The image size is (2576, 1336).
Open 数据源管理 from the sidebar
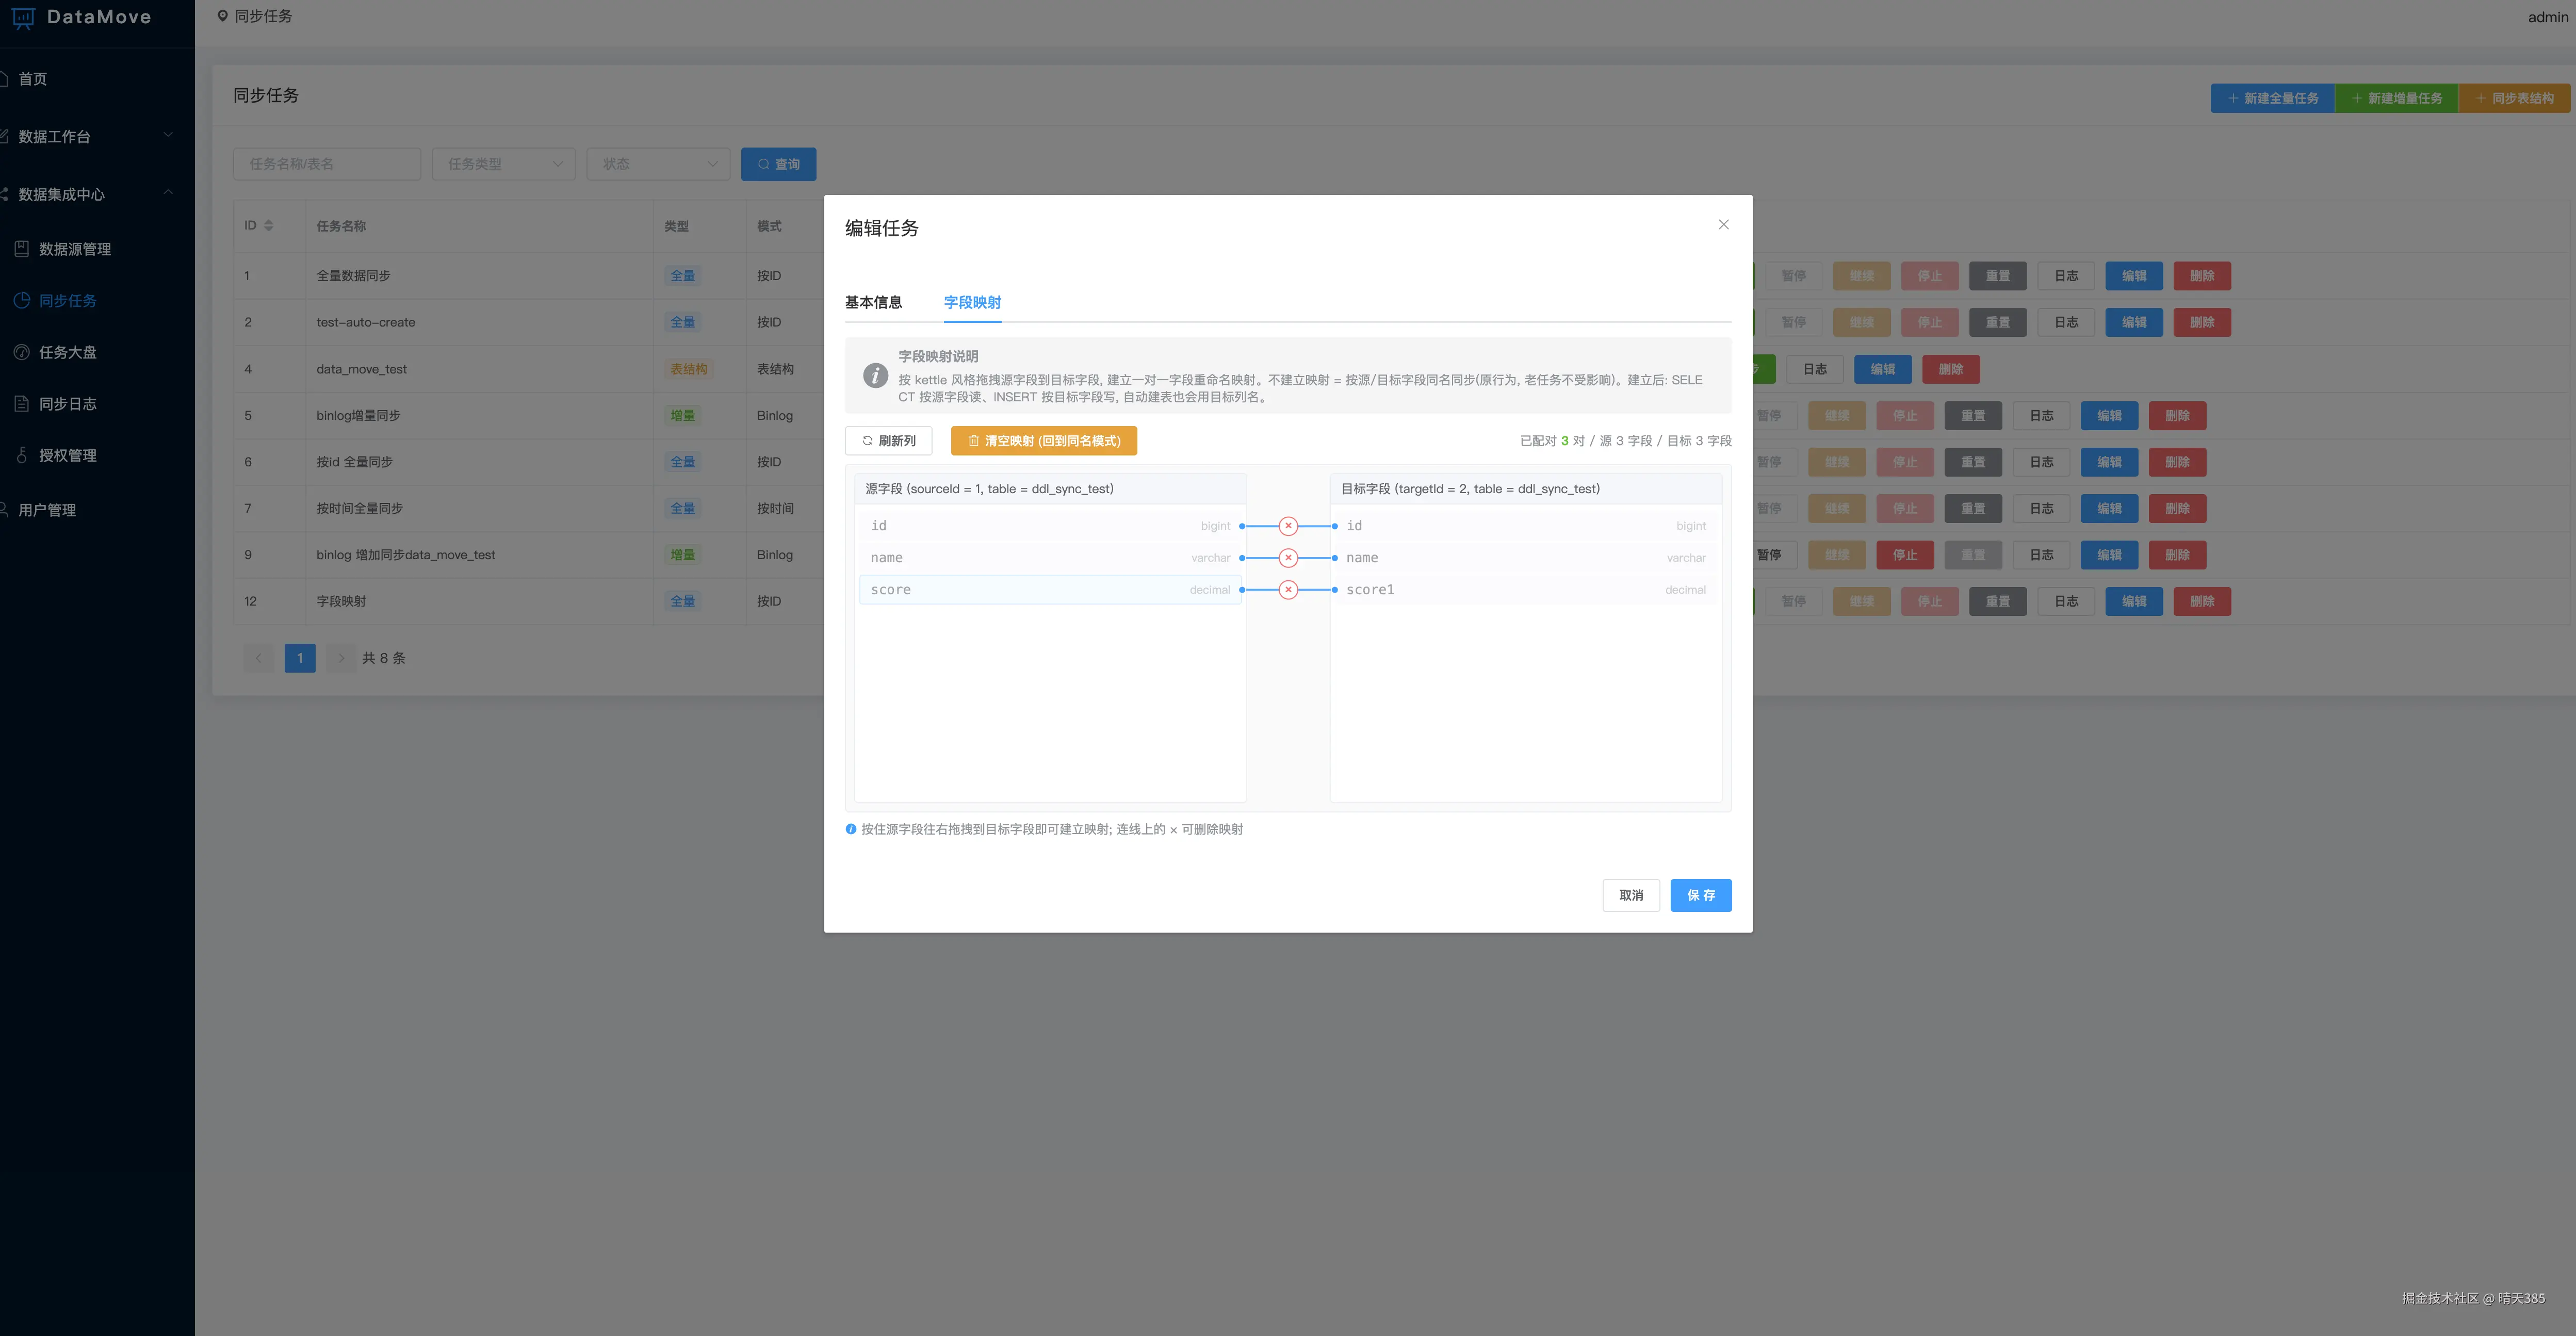coord(75,249)
